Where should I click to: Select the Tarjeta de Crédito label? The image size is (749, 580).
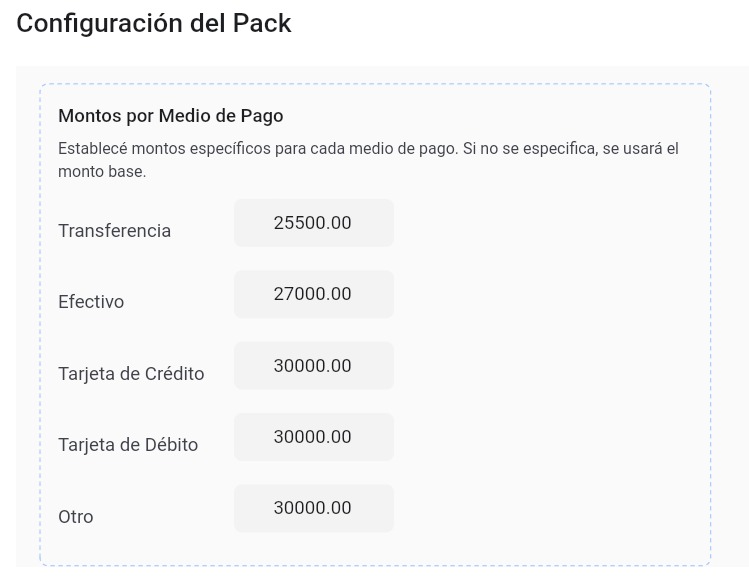[131, 374]
